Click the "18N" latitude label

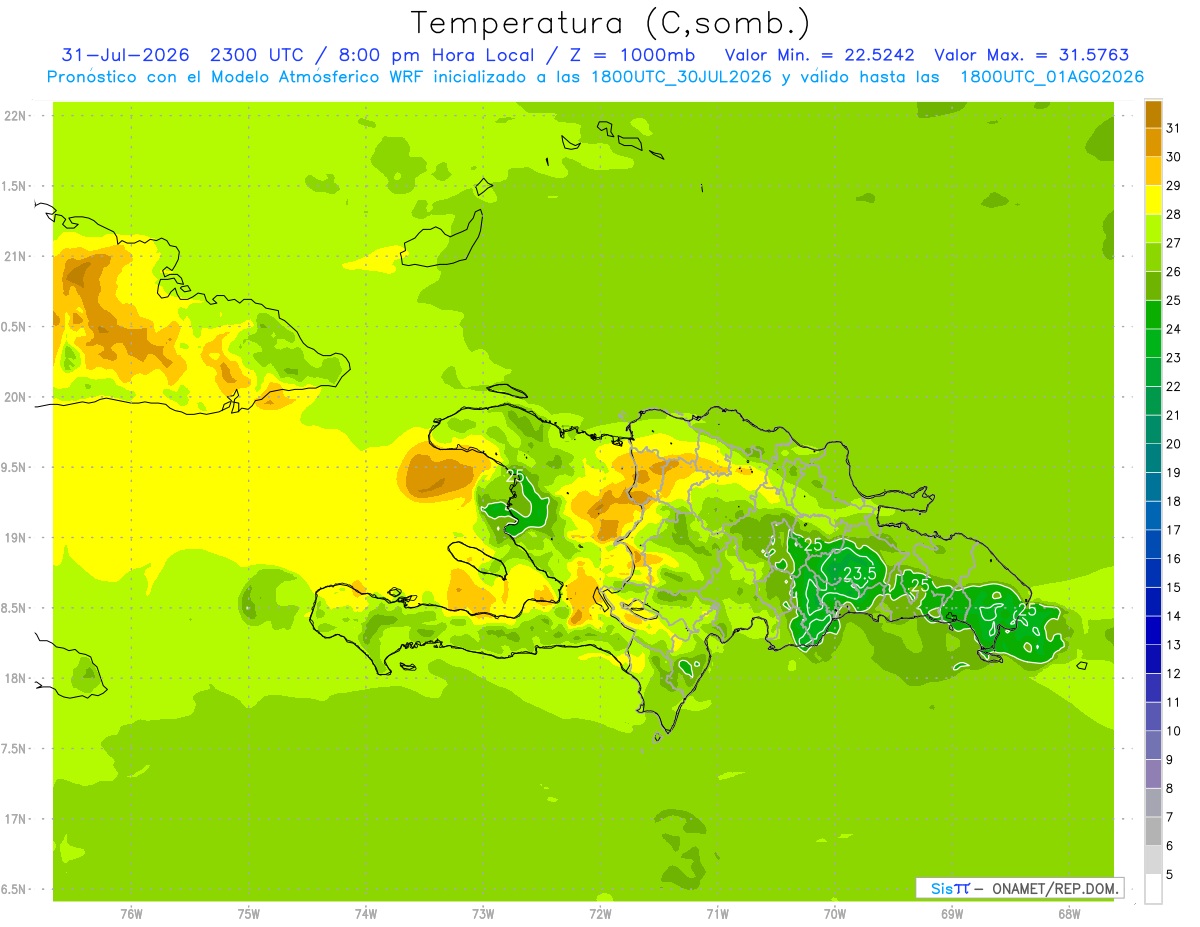pyautogui.click(x=15, y=678)
